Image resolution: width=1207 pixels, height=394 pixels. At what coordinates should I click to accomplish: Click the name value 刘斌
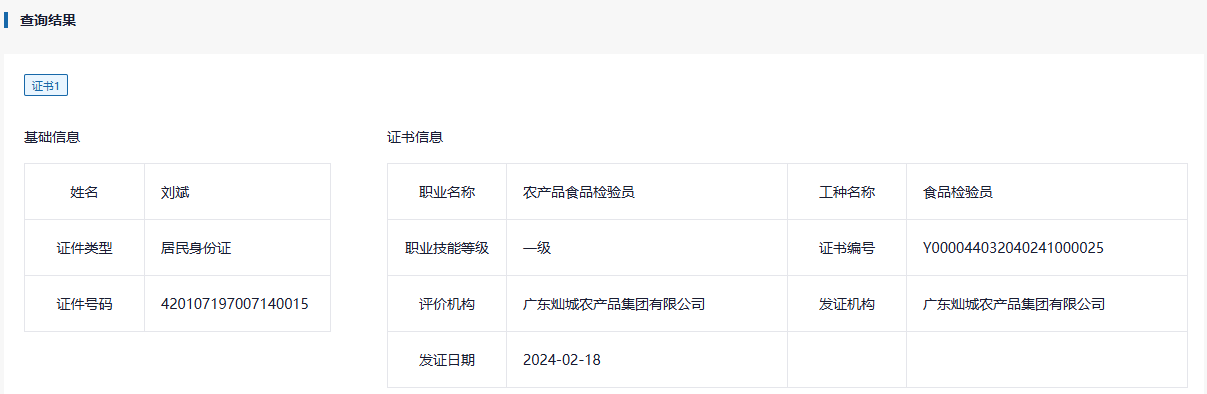175,192
